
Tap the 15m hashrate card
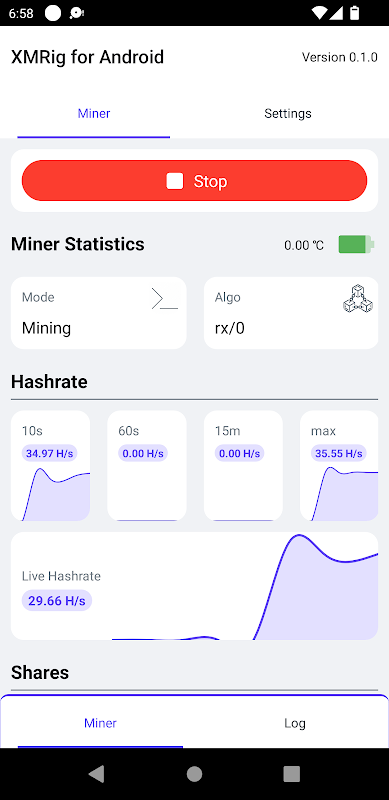click(x=244, y=466)
